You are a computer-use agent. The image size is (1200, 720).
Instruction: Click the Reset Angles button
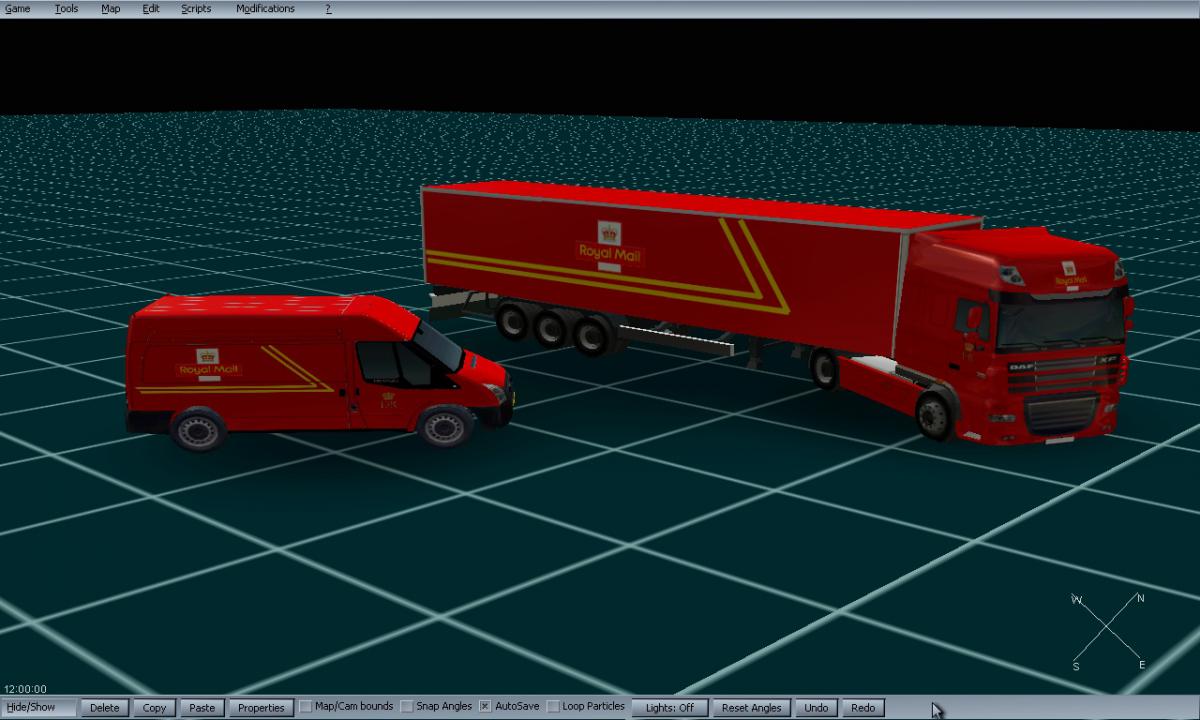pyautogui.click(x=752, y=708)
